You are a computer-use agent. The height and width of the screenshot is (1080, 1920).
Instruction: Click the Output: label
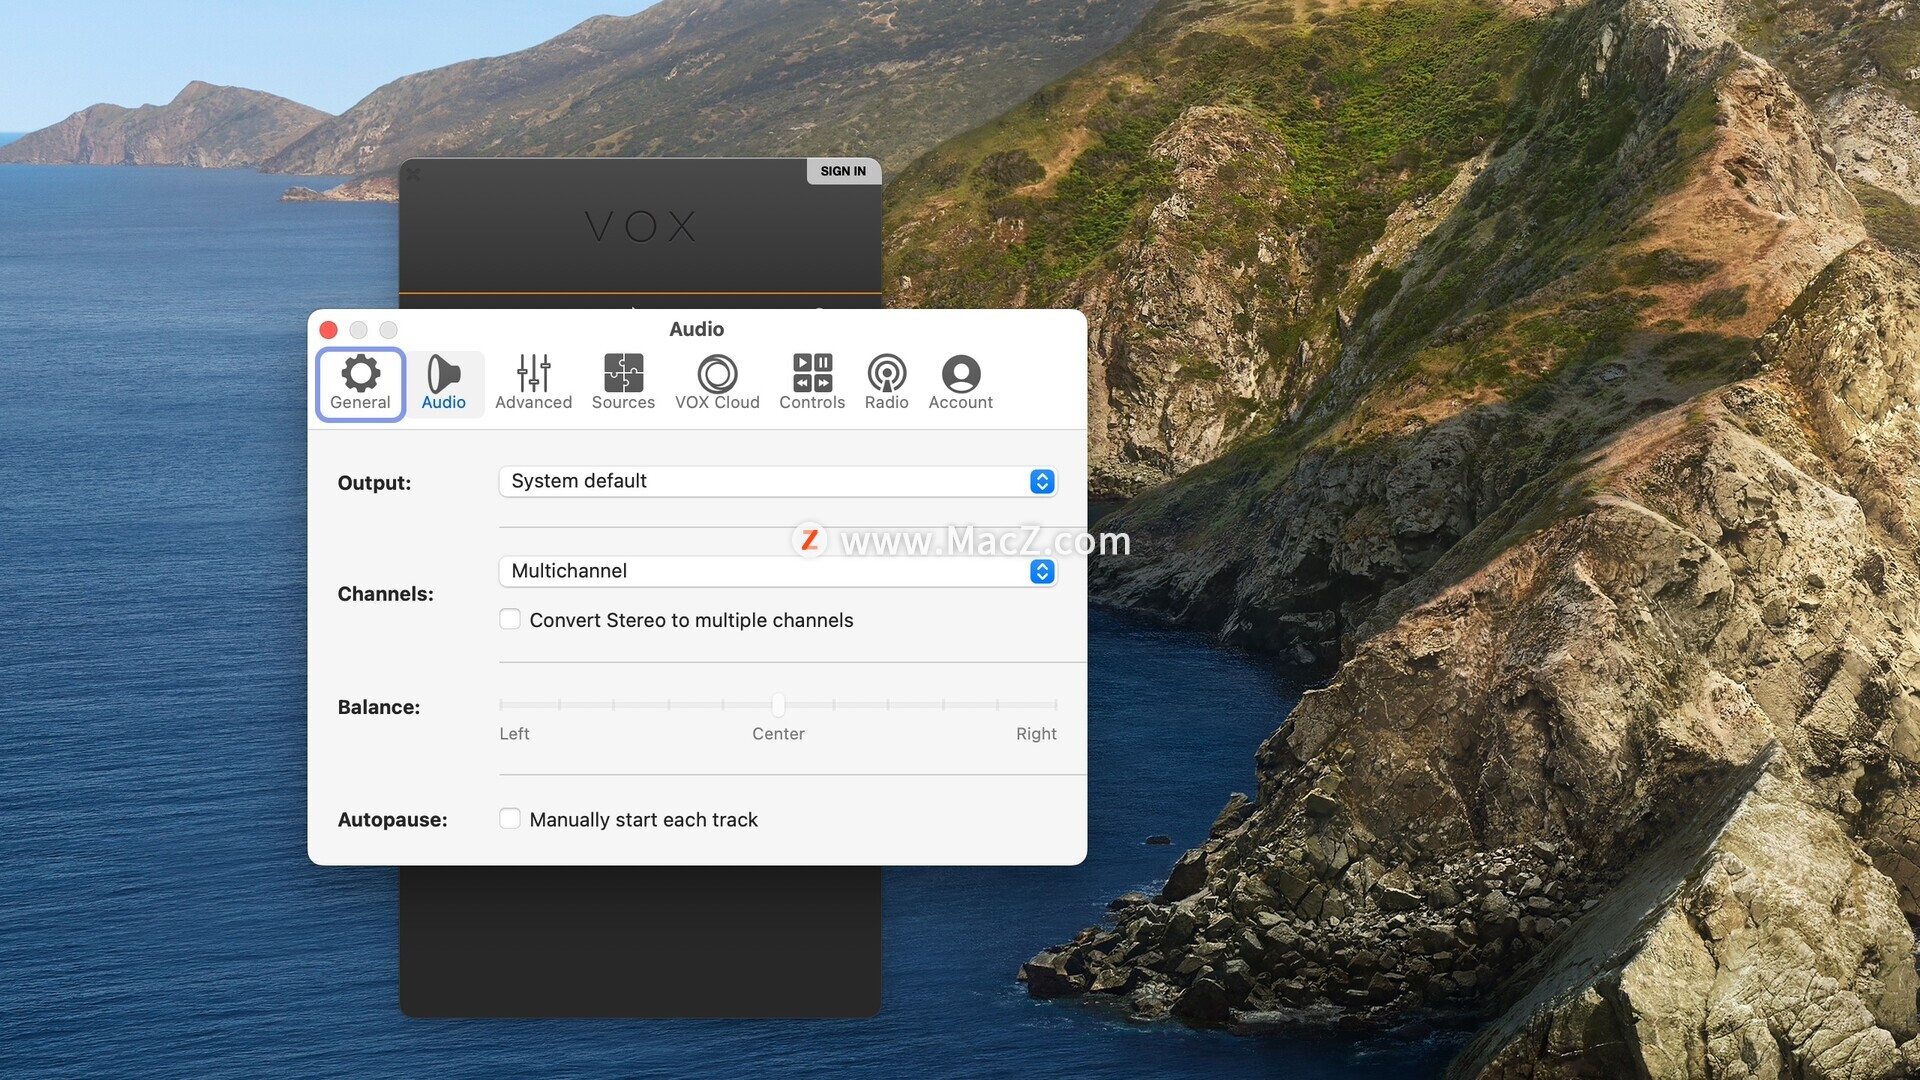(x=374, y=483)
